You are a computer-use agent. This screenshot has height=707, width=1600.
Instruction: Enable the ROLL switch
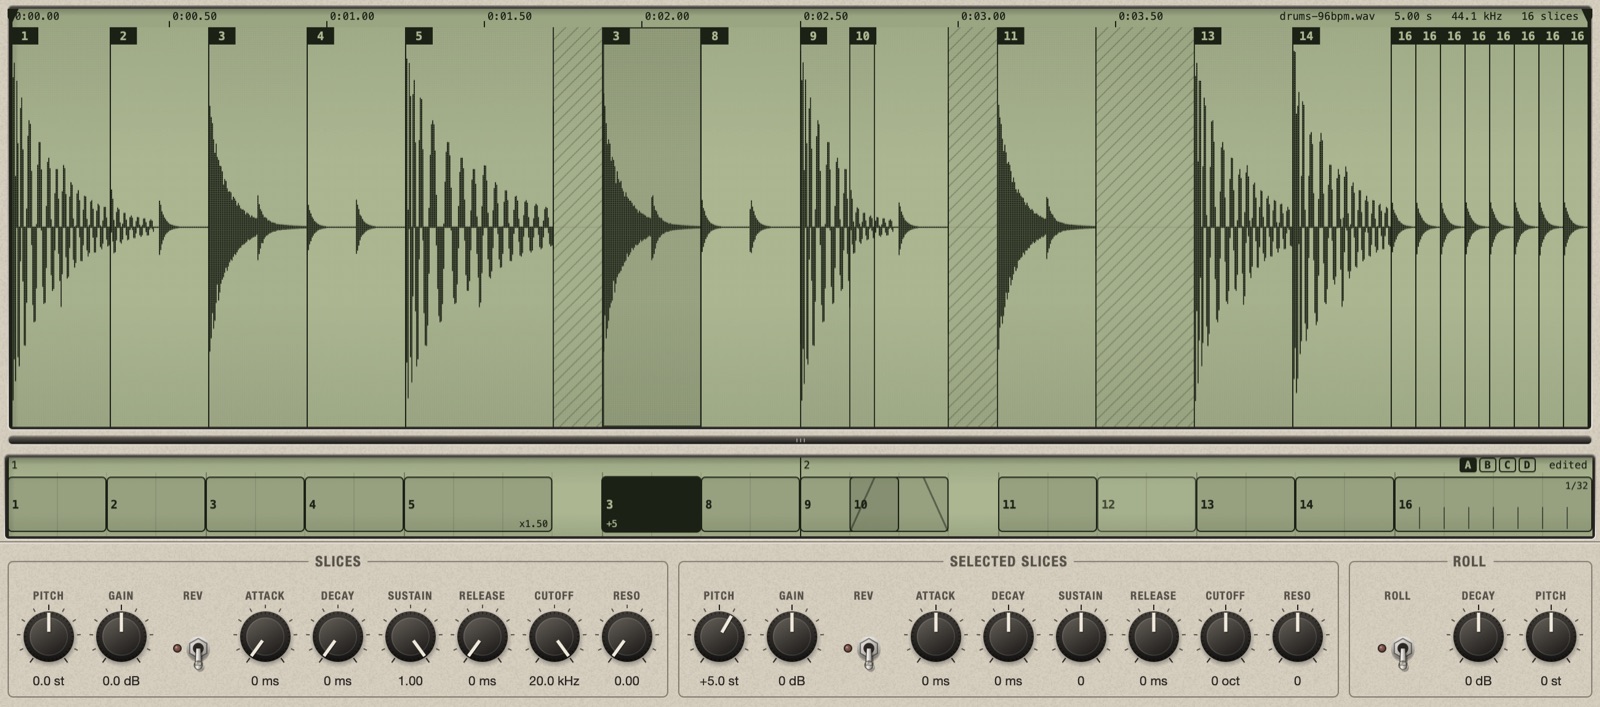click(x=1403, y=652)
